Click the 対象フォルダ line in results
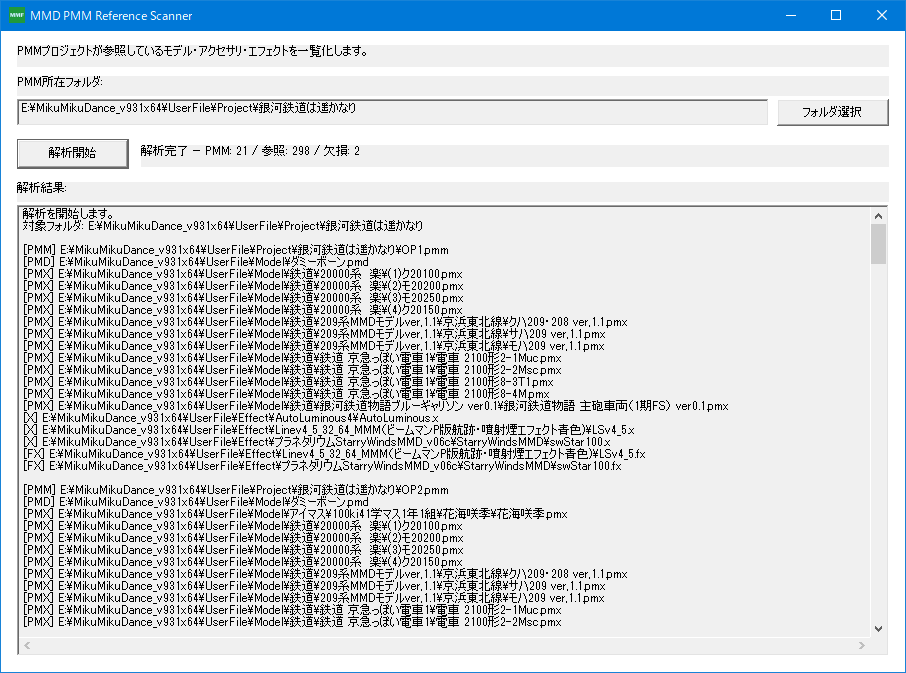This screenshot has height=673, width=906. pos(222,226)
